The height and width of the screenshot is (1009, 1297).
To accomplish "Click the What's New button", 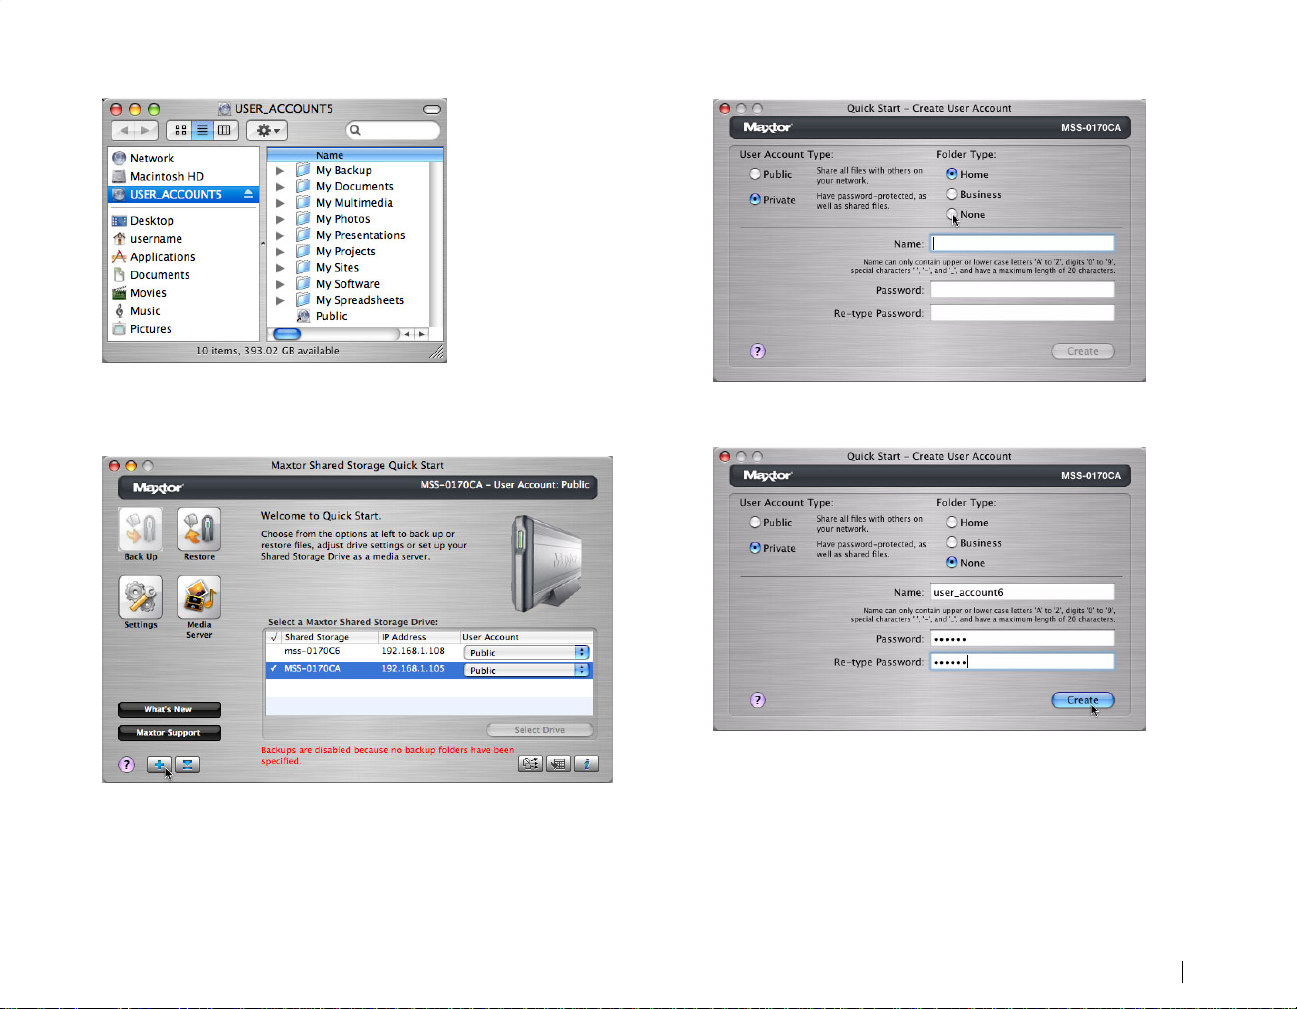I will tap(169, 710).
